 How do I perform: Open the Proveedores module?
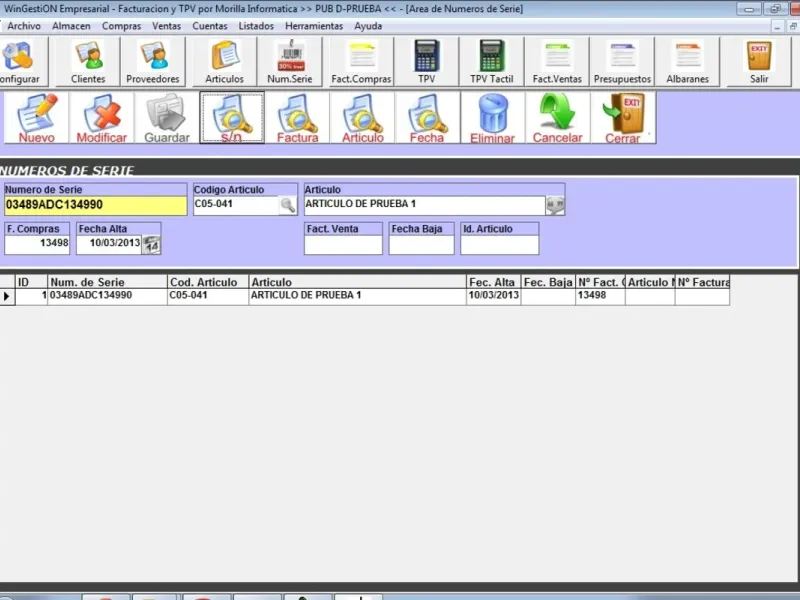coord(153,62)
